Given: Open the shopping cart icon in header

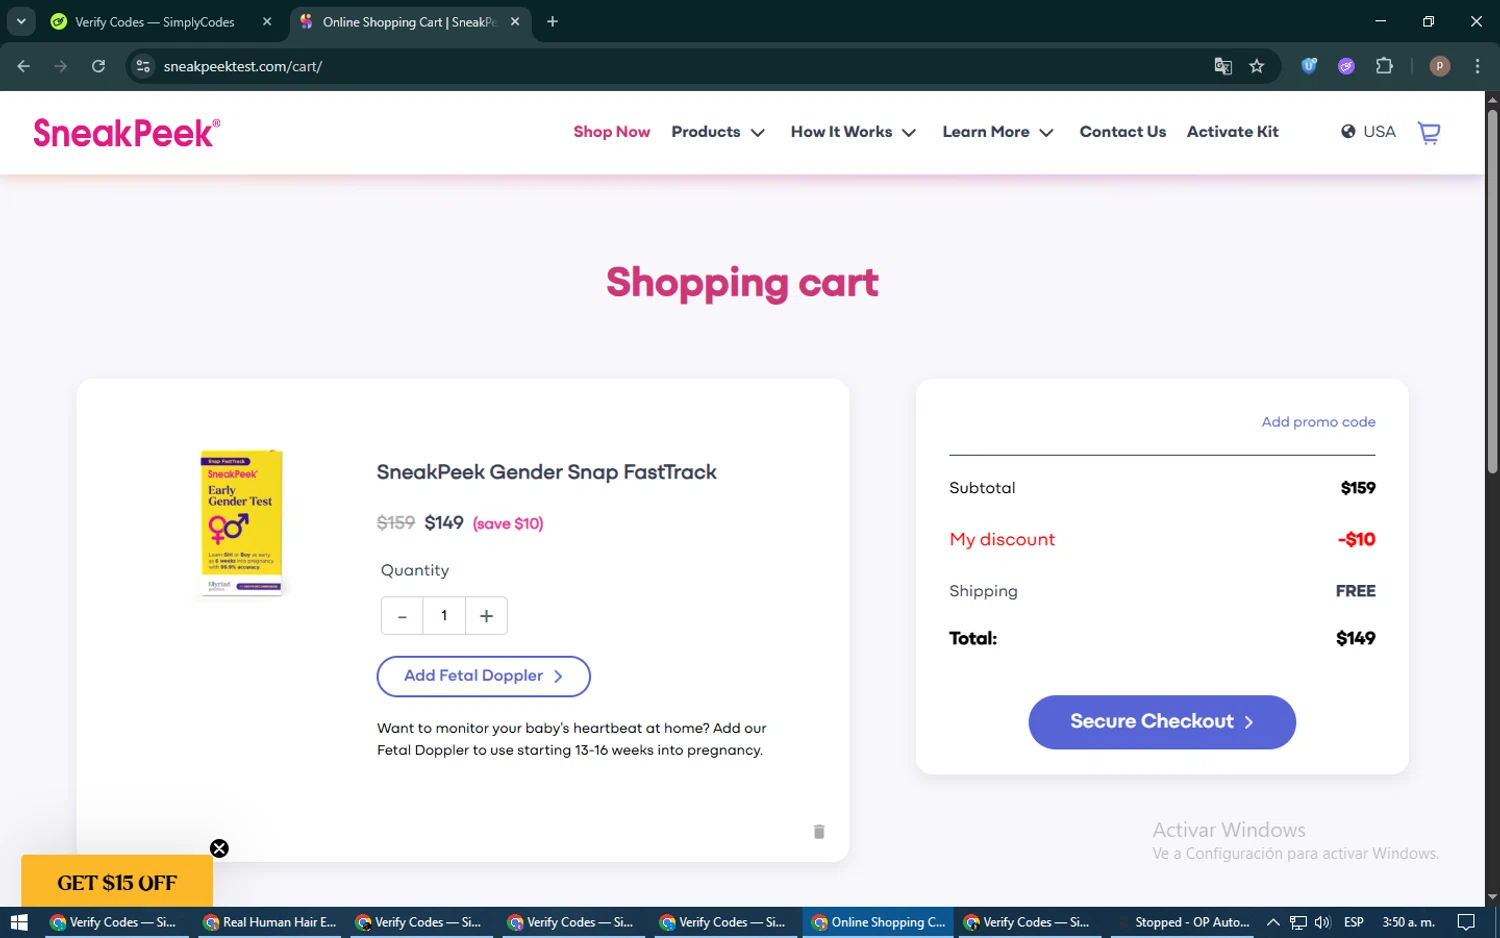Looking at the screenshot, I should click(1429, 132).
